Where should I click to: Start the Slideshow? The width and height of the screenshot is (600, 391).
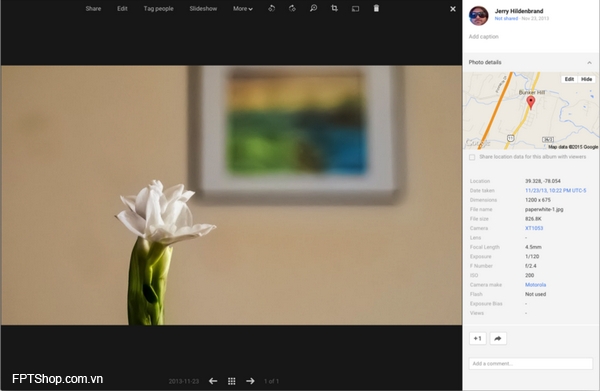[x=203, y=8]
